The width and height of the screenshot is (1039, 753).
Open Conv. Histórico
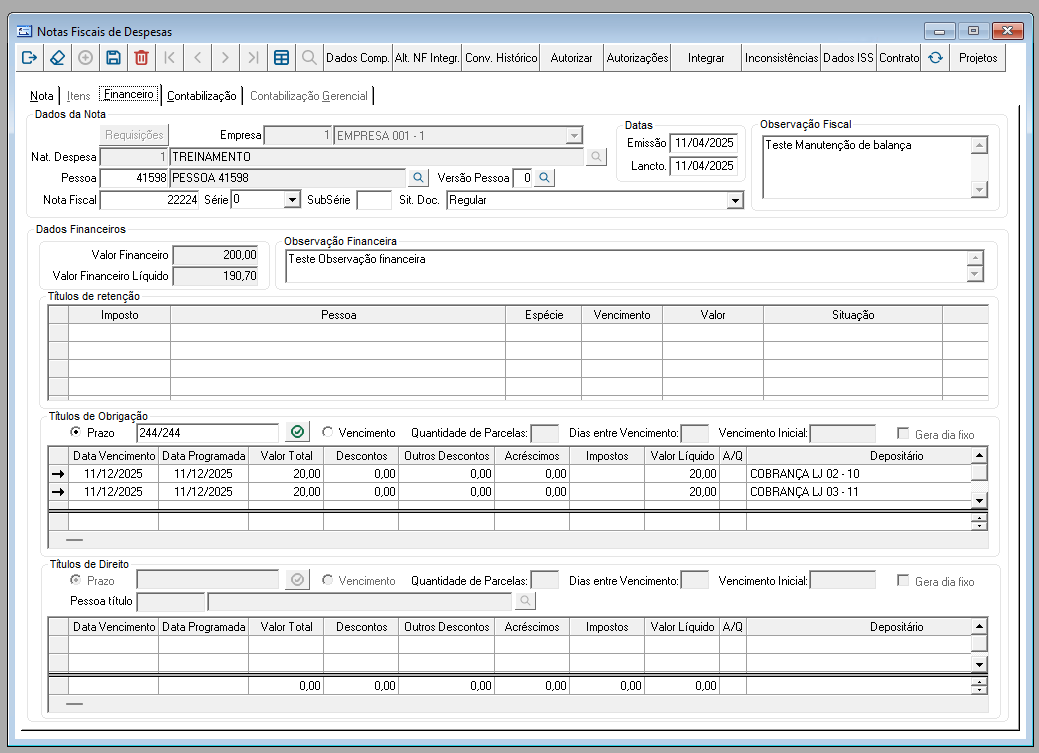click(501, 58)
